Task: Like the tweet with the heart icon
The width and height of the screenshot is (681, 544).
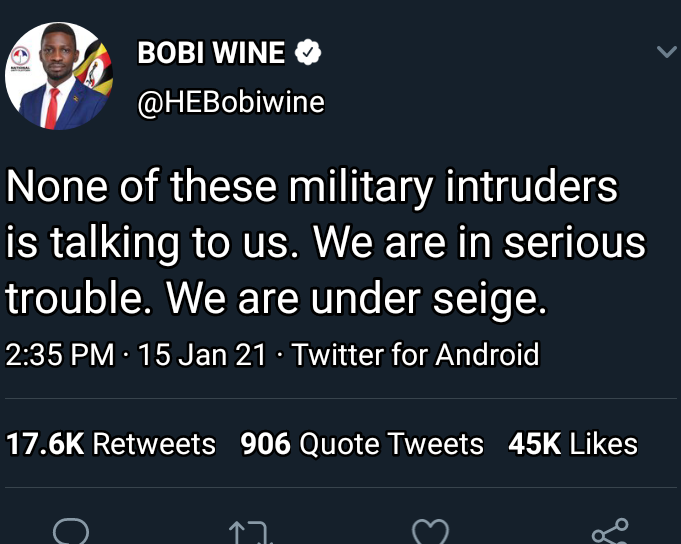Action: pyautogui.click(x=430, y=531)
